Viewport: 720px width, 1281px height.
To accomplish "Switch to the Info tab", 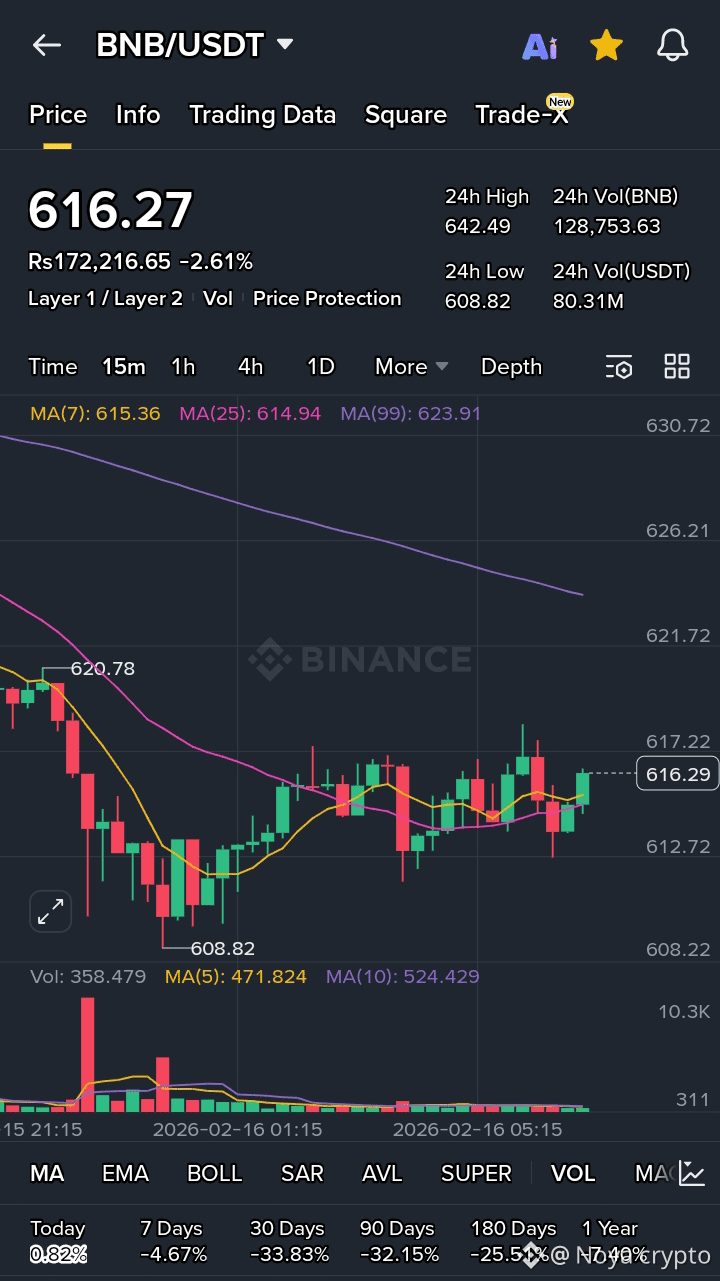I will point(138,115).
